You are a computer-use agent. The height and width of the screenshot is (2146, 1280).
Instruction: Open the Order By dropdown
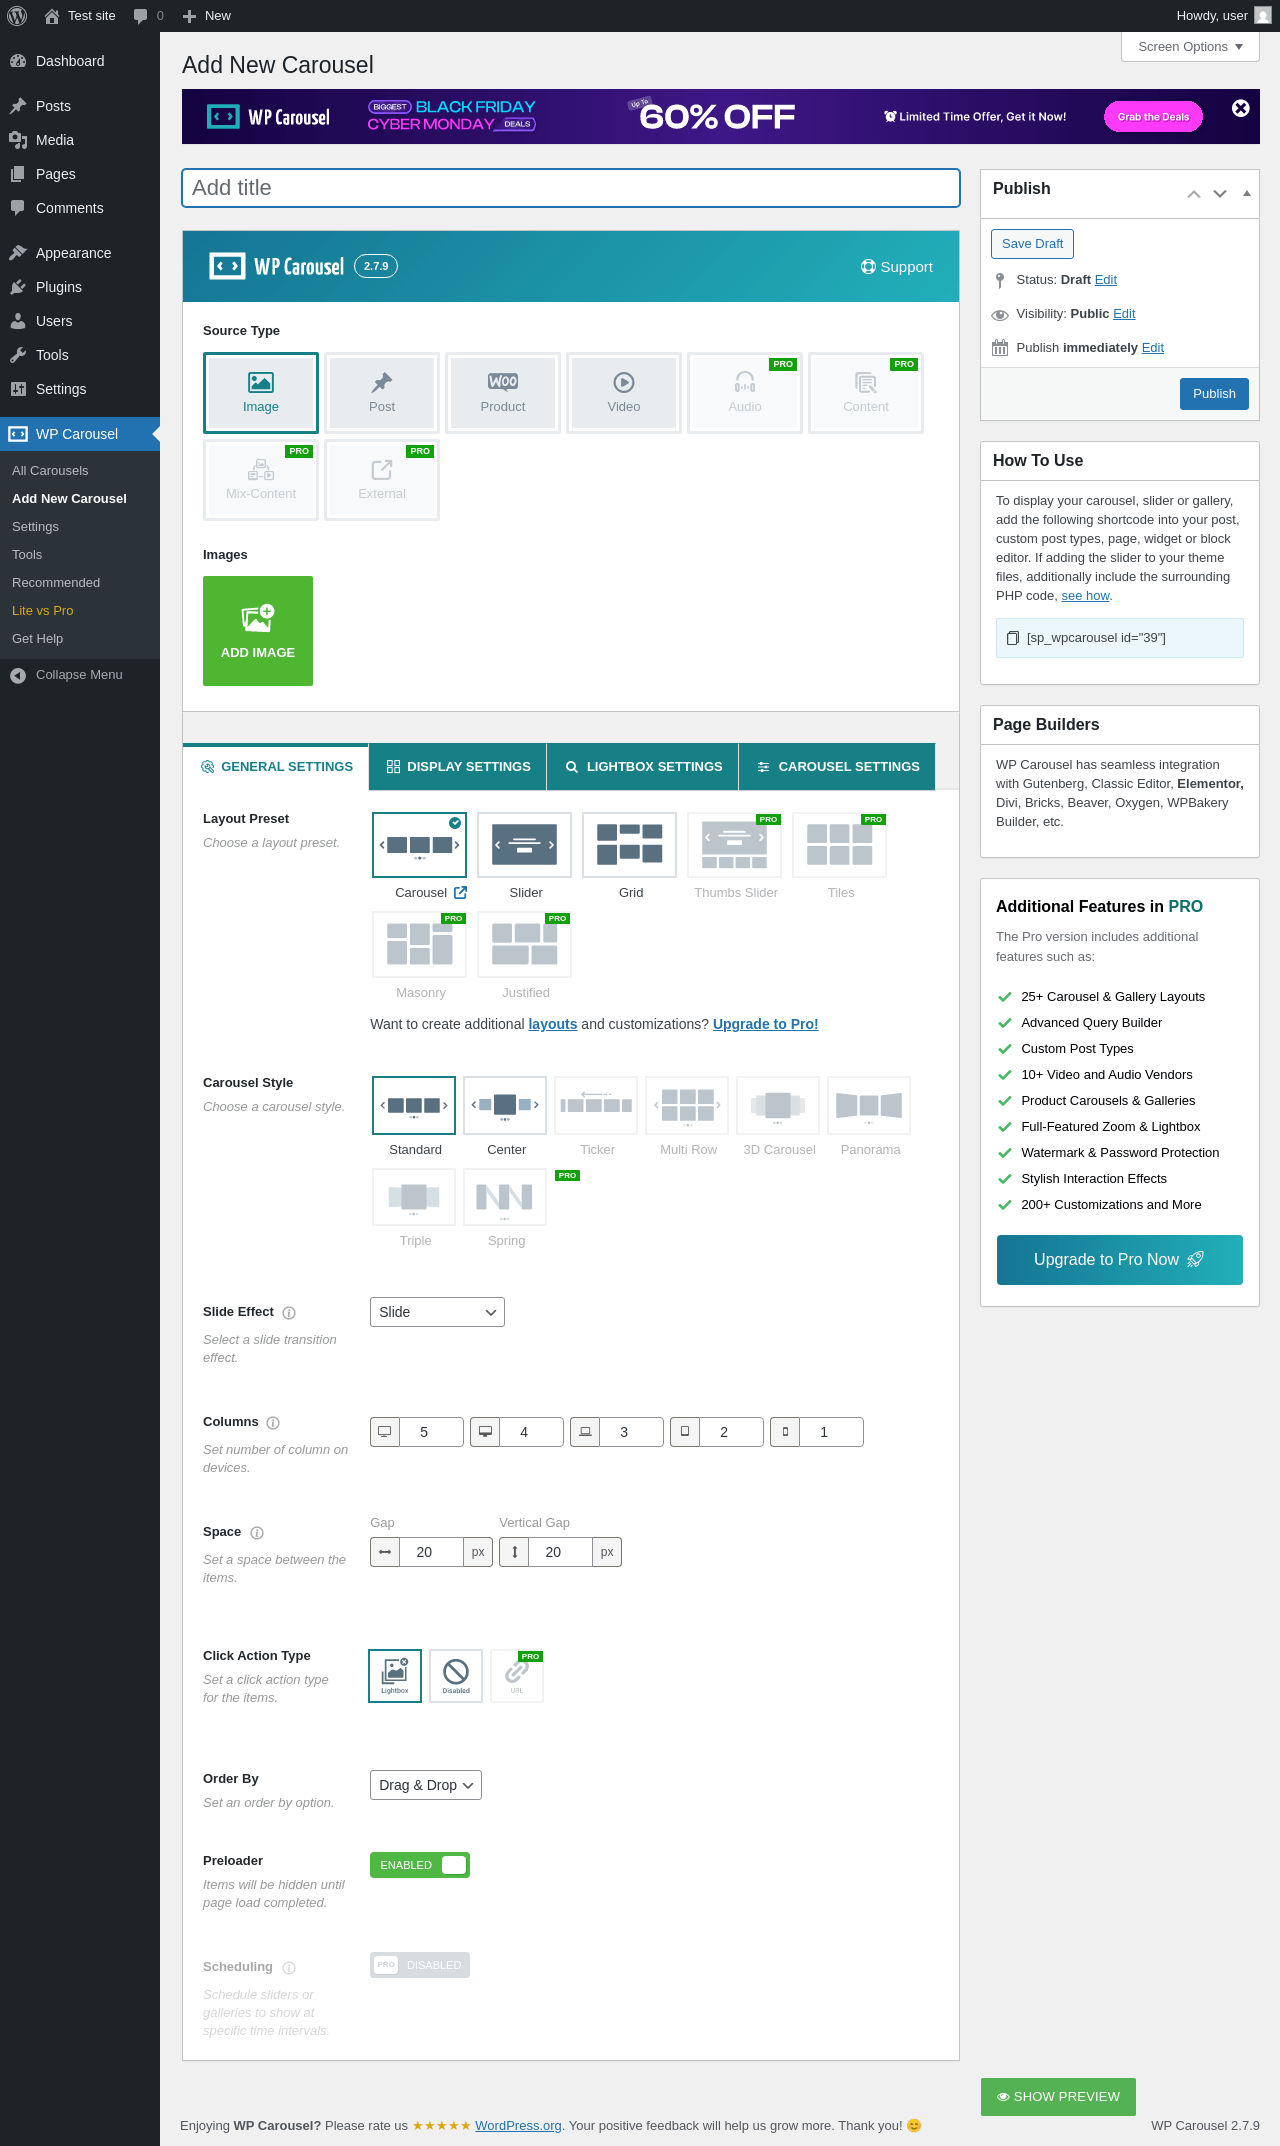[x=426, y=1785]
